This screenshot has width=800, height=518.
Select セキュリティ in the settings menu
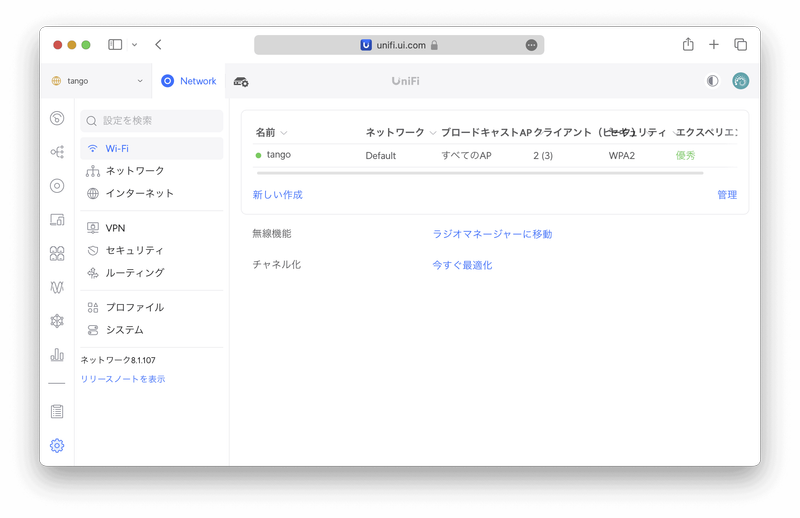tap(134, 250)
